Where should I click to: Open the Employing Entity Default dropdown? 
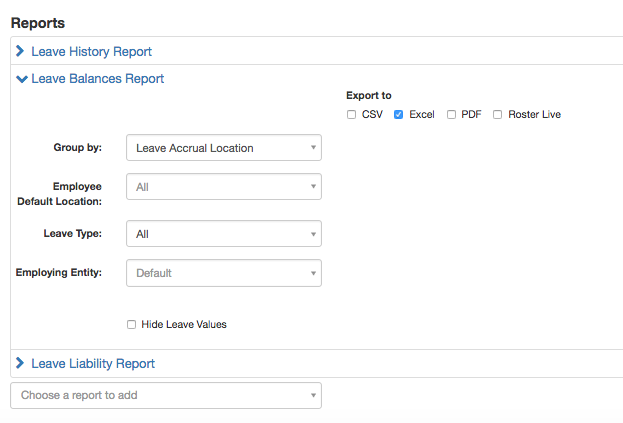(224, 273)
